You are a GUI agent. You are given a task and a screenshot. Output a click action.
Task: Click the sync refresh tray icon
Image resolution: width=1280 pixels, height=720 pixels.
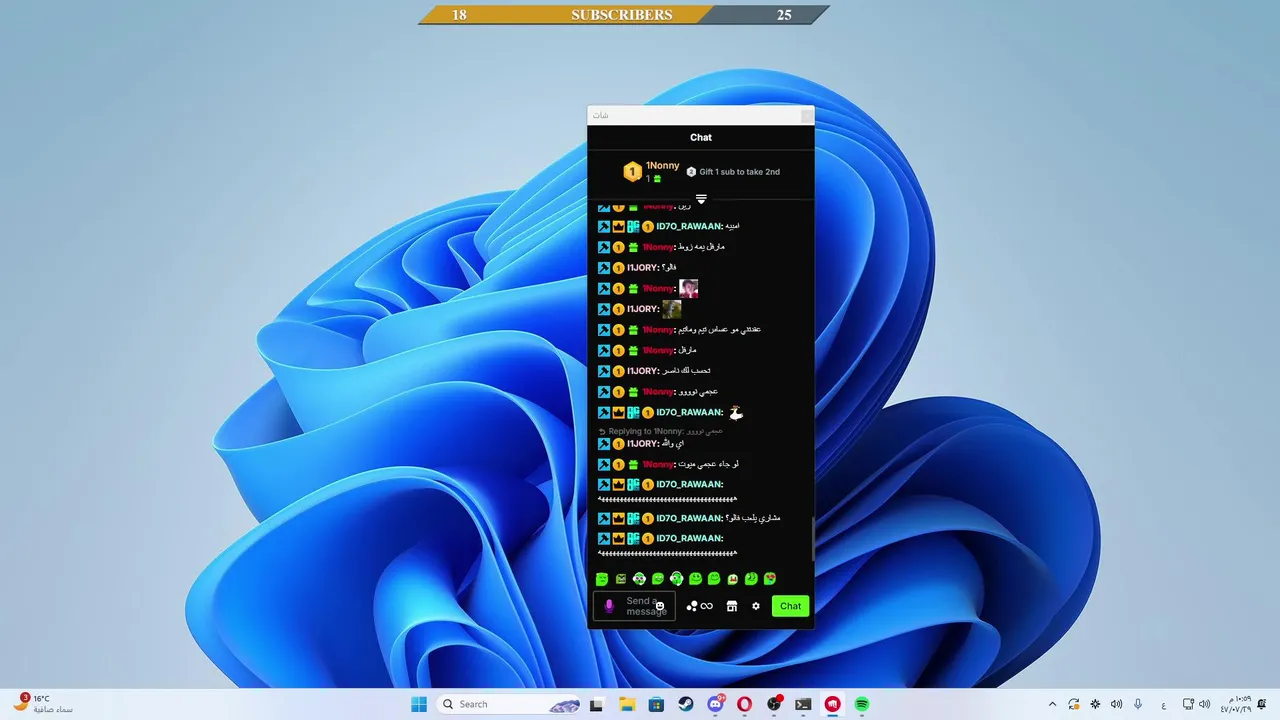click(1074, 704)
